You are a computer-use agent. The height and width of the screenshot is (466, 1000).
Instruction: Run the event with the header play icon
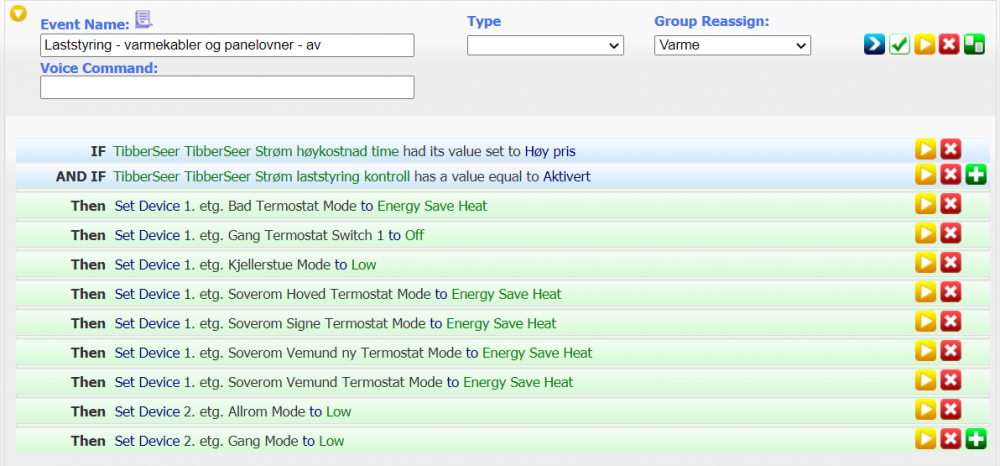[x=925, y=45]
